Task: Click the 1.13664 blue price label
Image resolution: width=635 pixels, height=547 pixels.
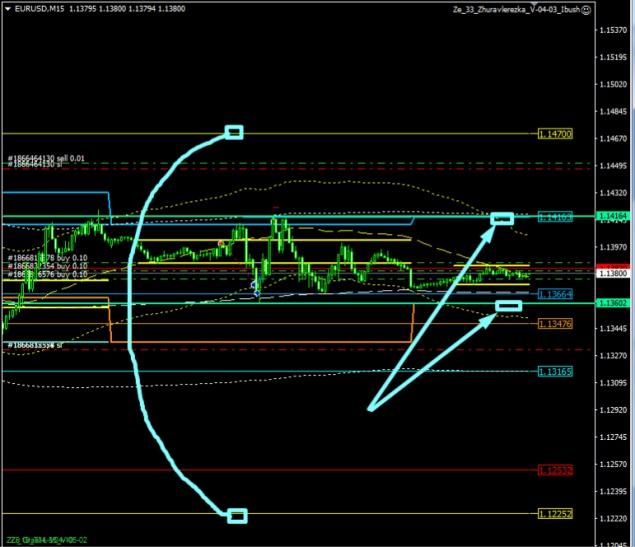Action: [555, 294]
